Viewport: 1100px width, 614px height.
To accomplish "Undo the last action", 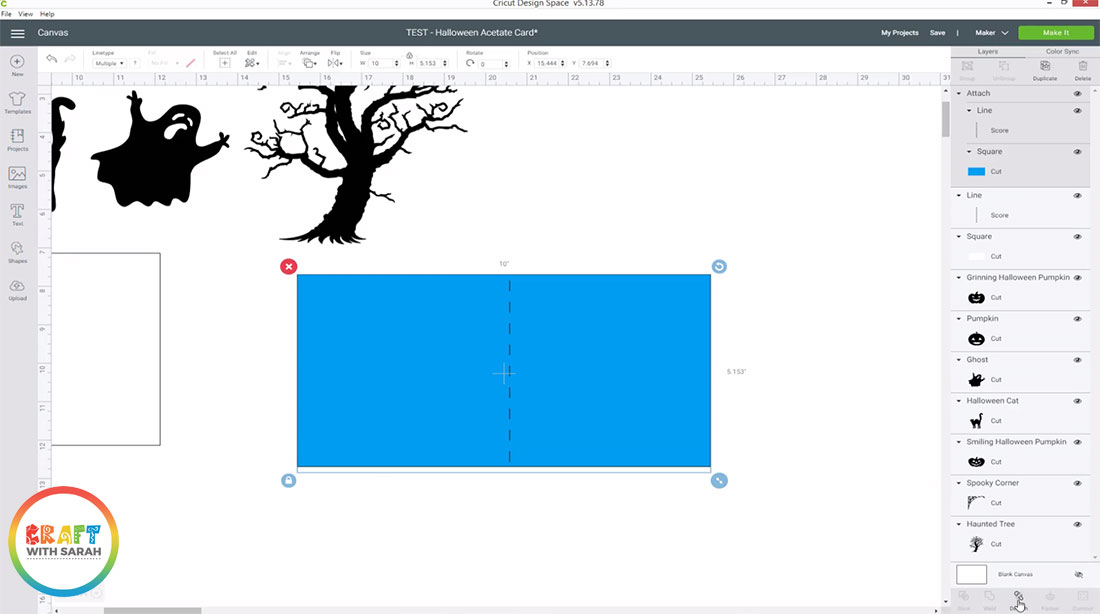I will coord(51,59).
